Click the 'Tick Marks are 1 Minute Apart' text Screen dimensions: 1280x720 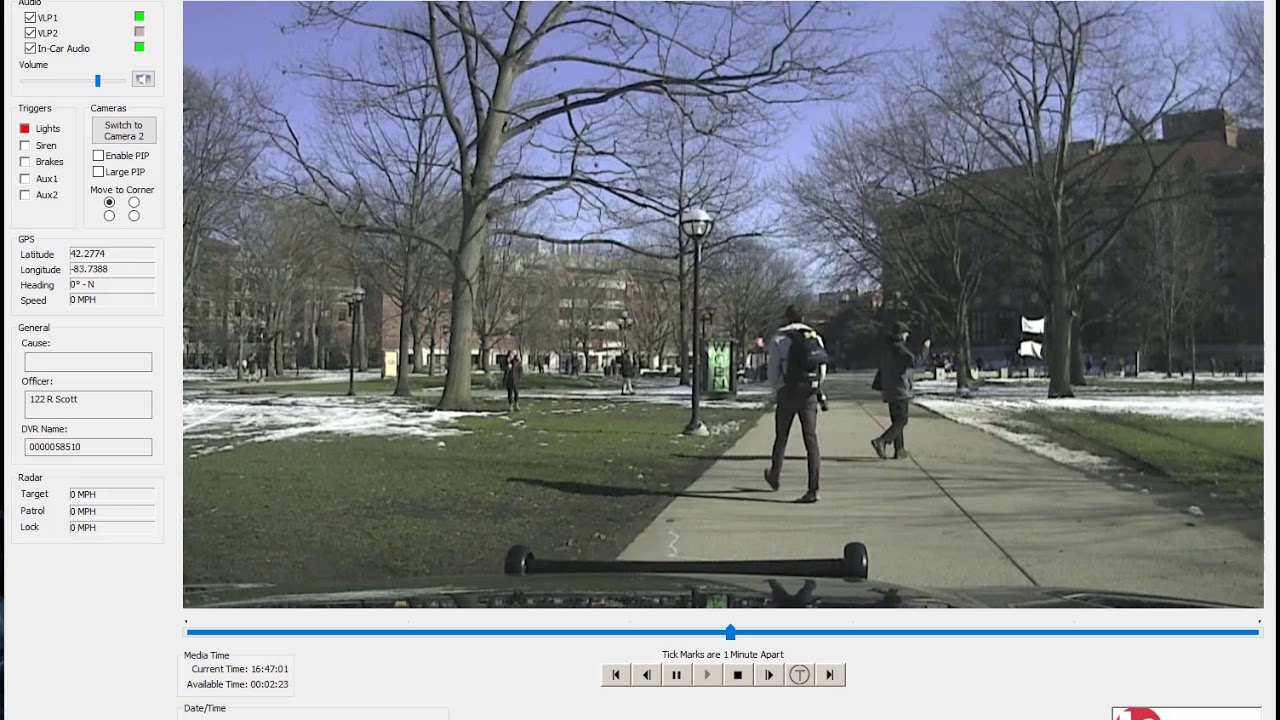click(x=723, y=655)
